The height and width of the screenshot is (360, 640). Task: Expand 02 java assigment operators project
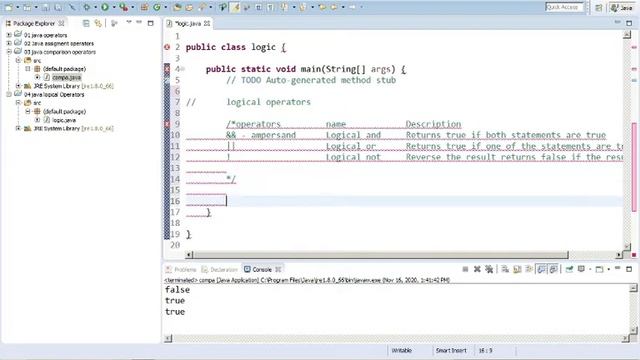(x=9, y=43)
